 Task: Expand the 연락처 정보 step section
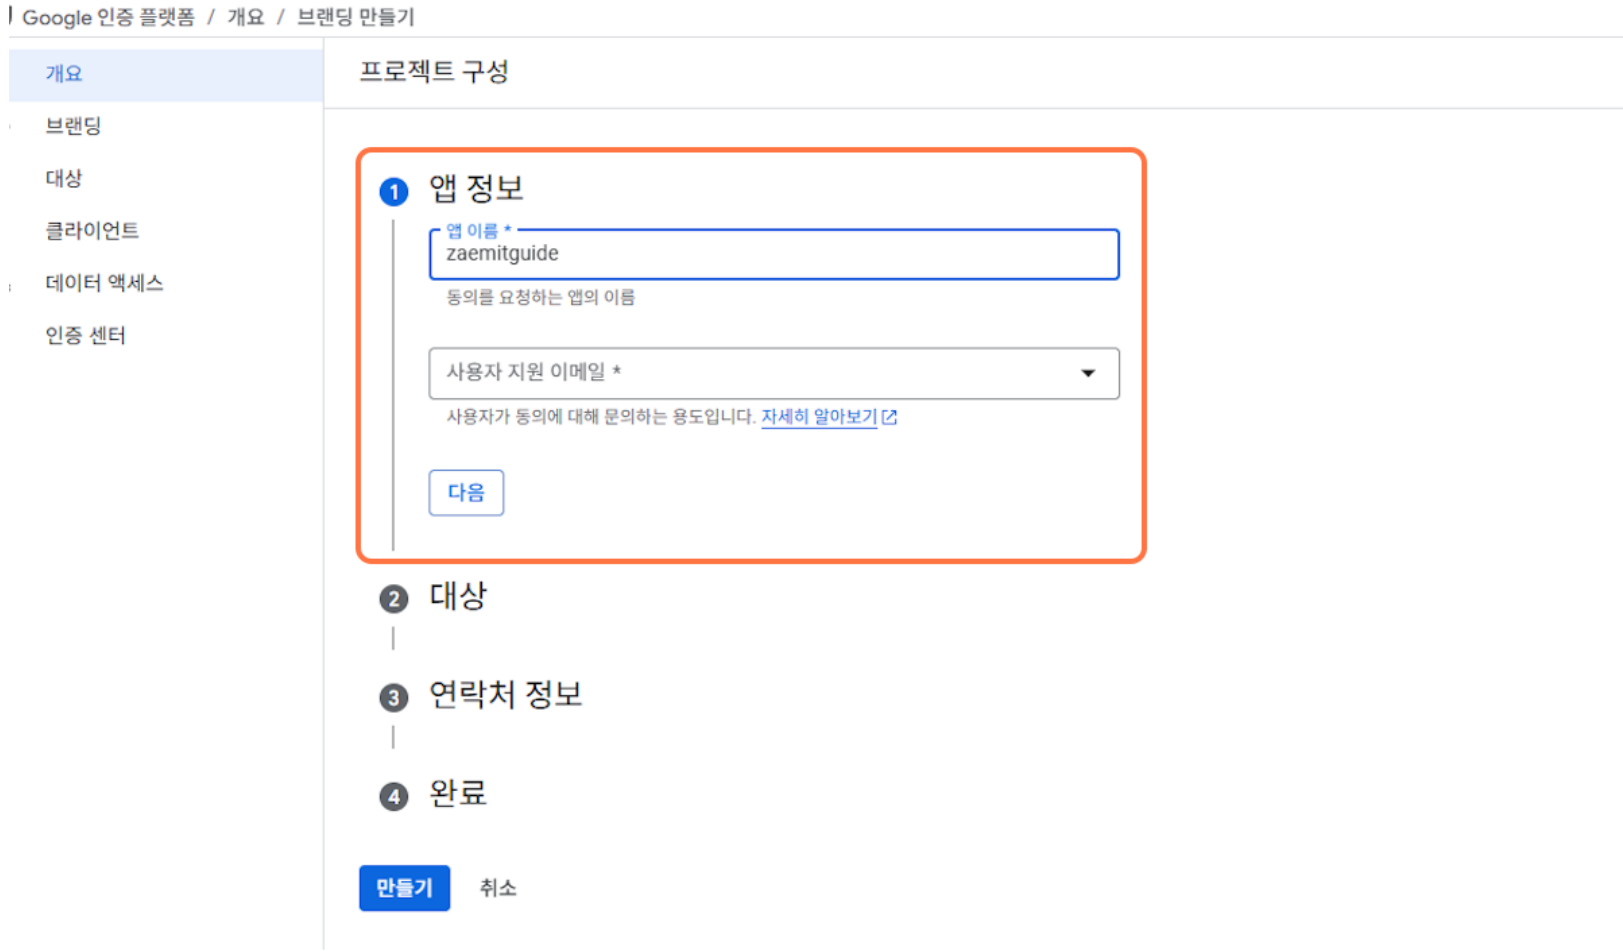click(506, 694)
